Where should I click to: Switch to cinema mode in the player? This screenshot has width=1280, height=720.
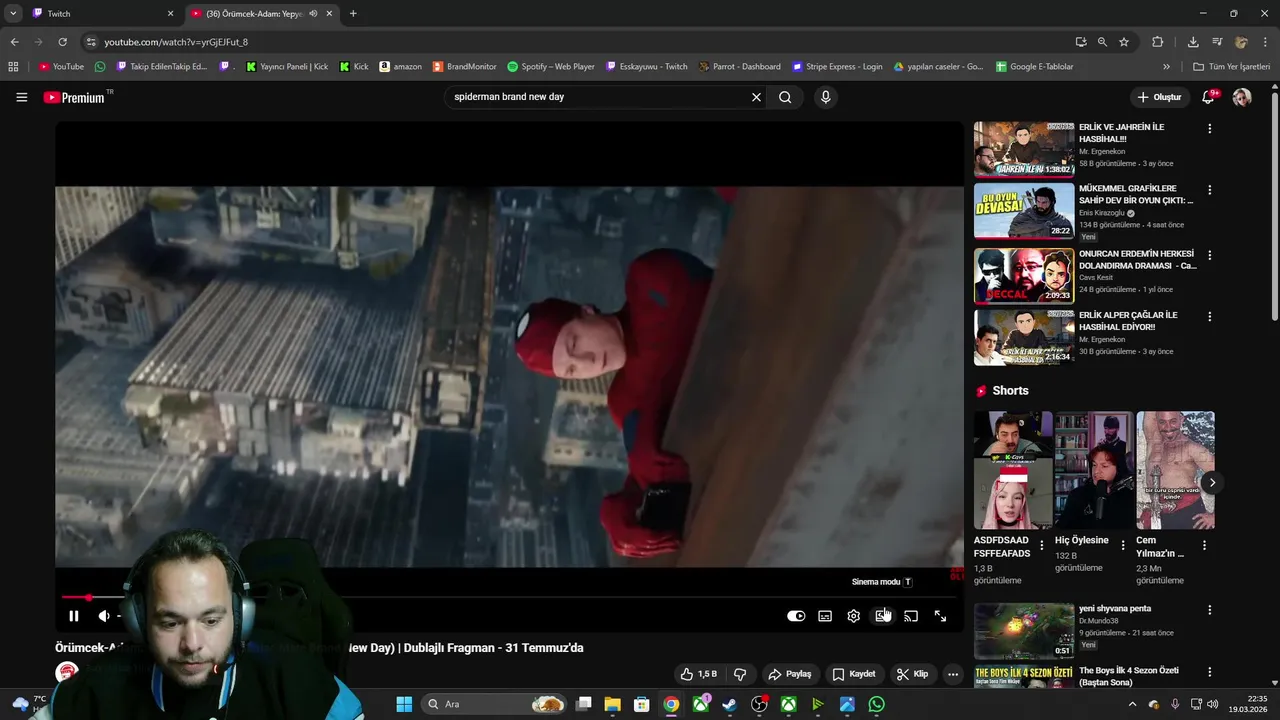882,616
